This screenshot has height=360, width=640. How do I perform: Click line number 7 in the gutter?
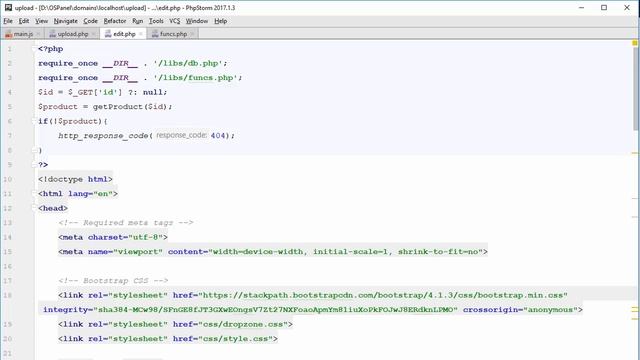(9, 136)
